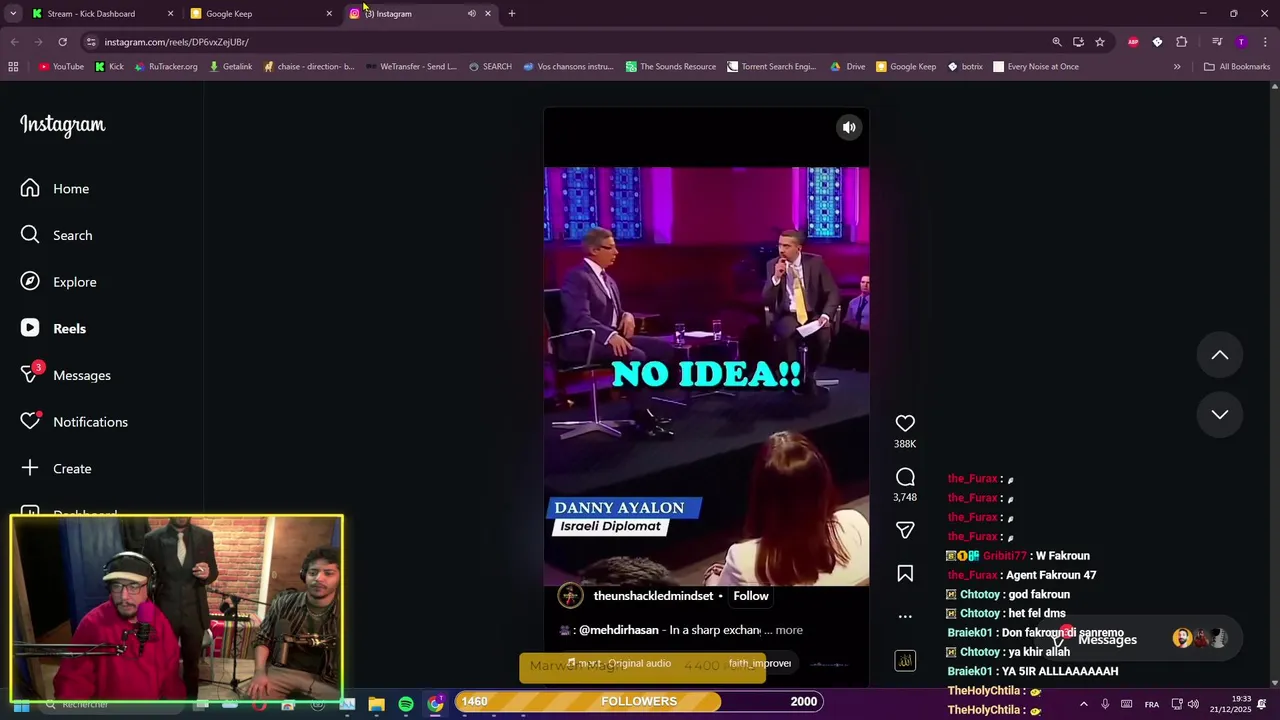Open the Extensions puzzle icon
The width and height of the screenshot is (1280, 720).
1182,42
